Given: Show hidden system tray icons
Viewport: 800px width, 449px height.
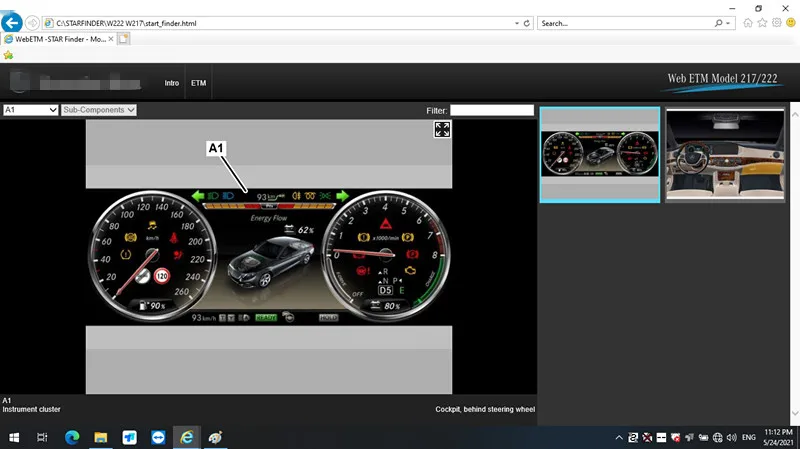Looking at the screenshot, I should point(619,437).
